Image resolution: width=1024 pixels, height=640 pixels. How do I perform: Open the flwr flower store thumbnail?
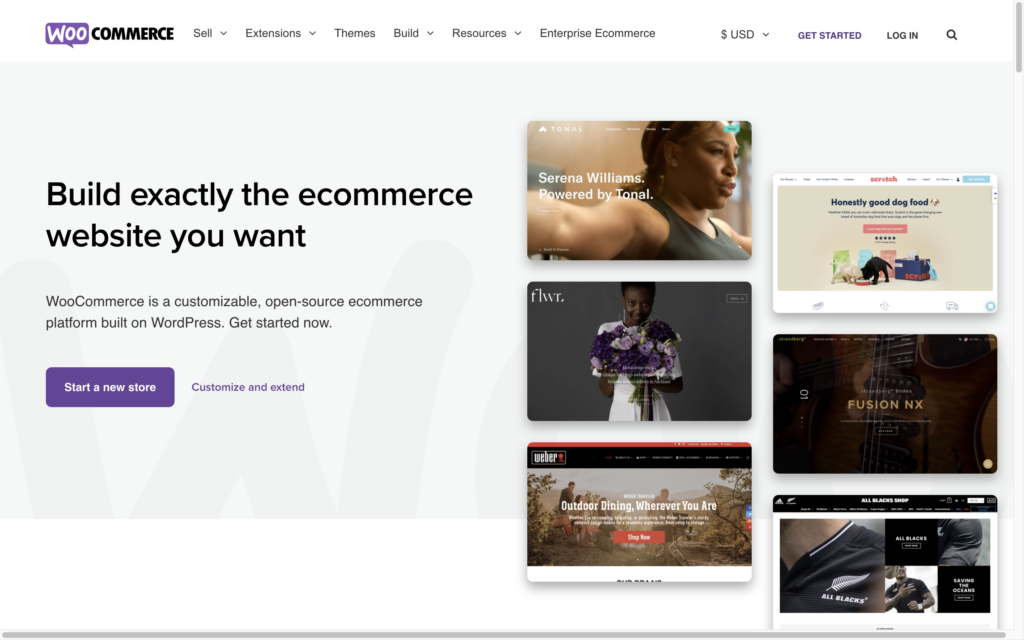click(639, 351)
